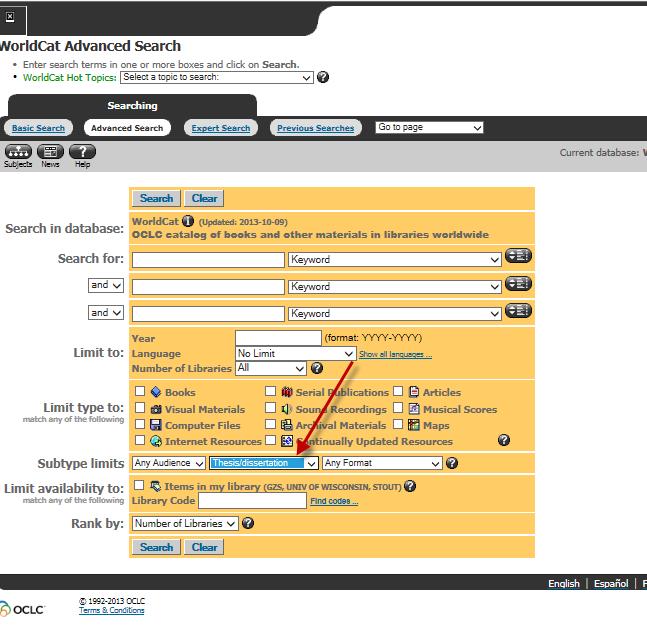Switch to Basic Search tab
The height and width of the screenshot is (630, 647).
[38, 128]
